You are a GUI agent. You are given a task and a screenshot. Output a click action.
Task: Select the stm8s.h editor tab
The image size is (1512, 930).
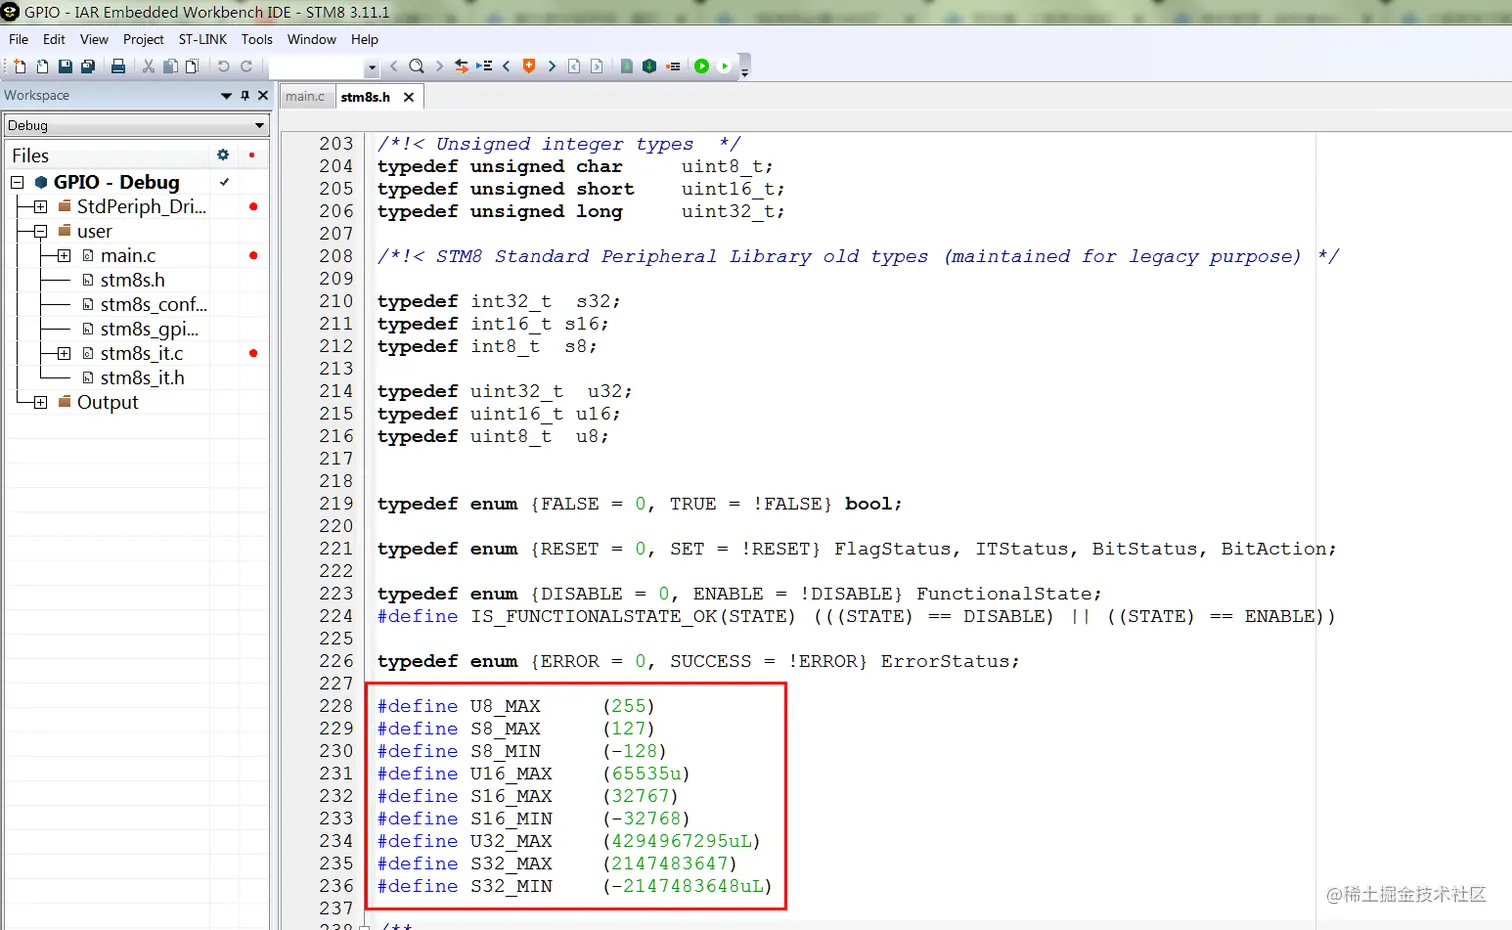point(365,97)
